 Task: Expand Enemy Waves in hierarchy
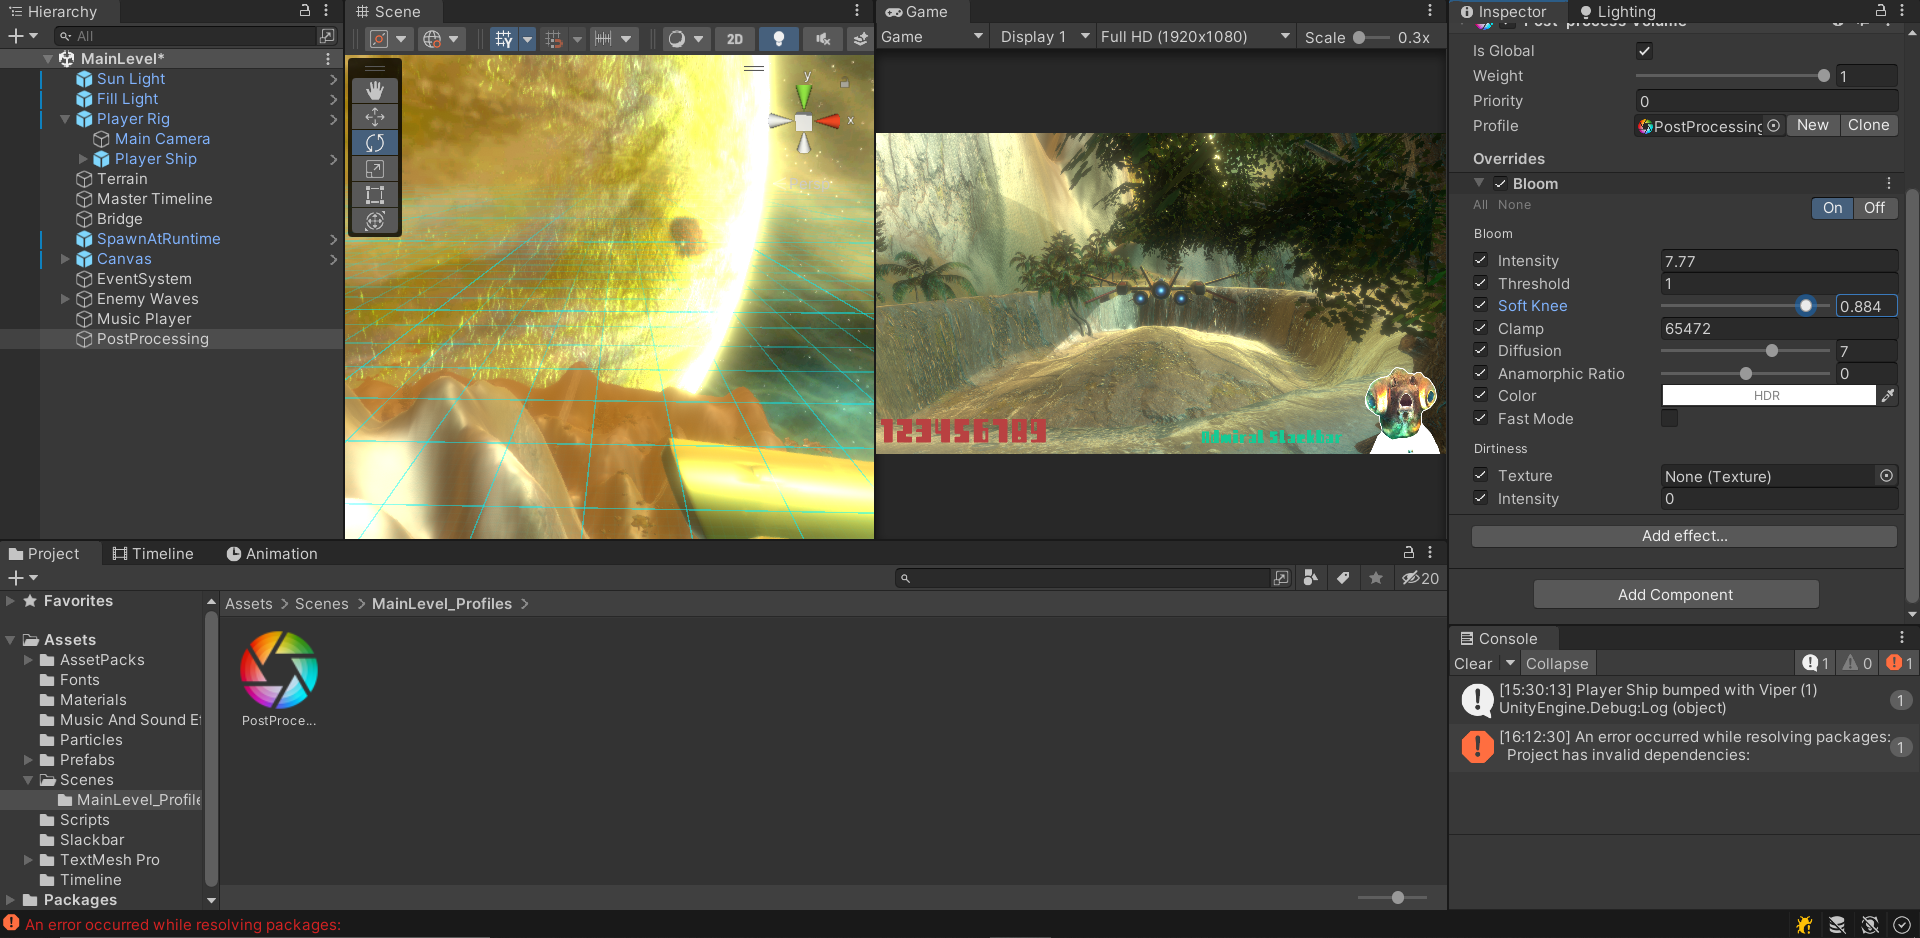click(65, 299)
